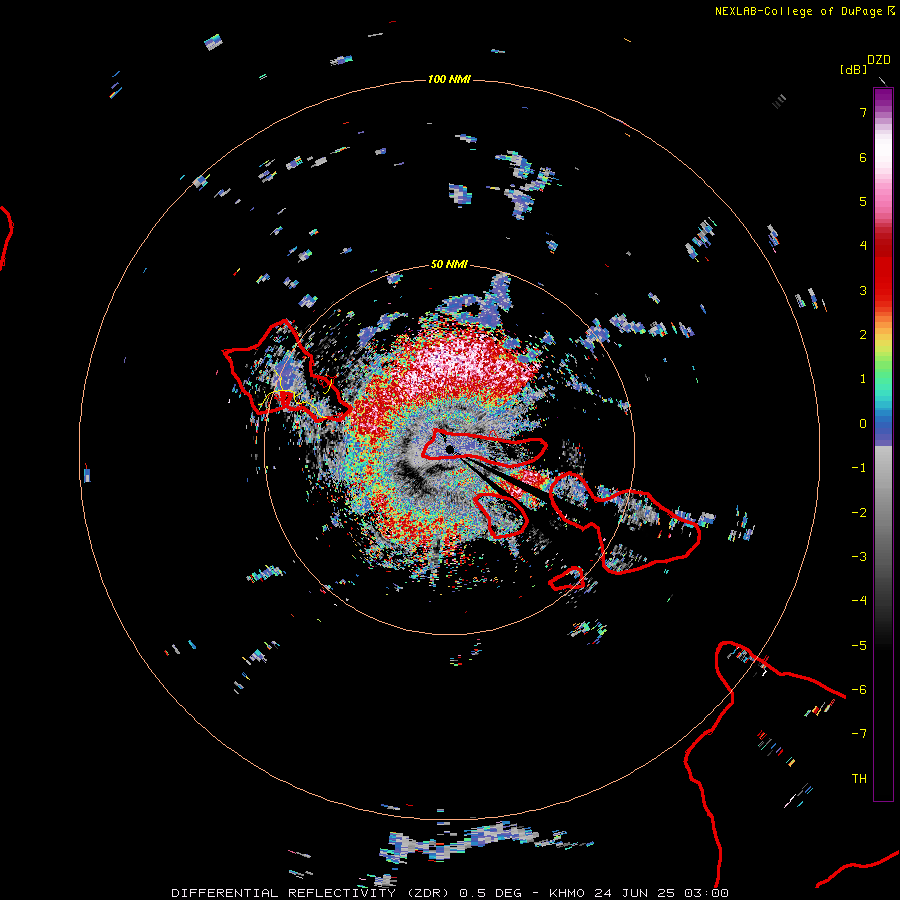
Task: Click the 100 NMI range ring label
Action: click(x=449, y=79)
